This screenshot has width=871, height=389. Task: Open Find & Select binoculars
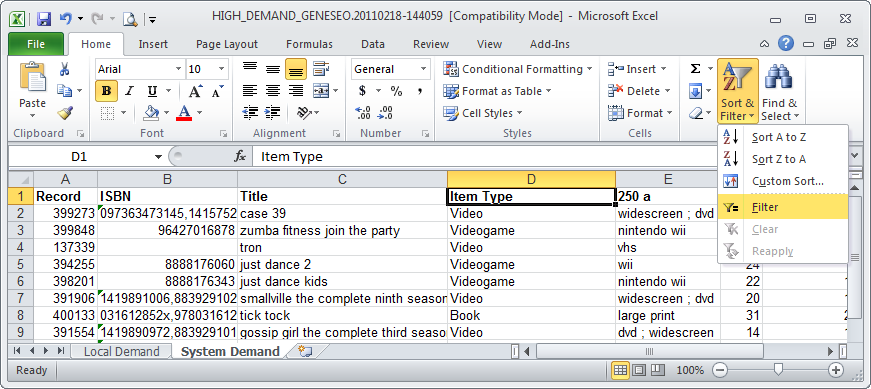[x=779, y=92]
